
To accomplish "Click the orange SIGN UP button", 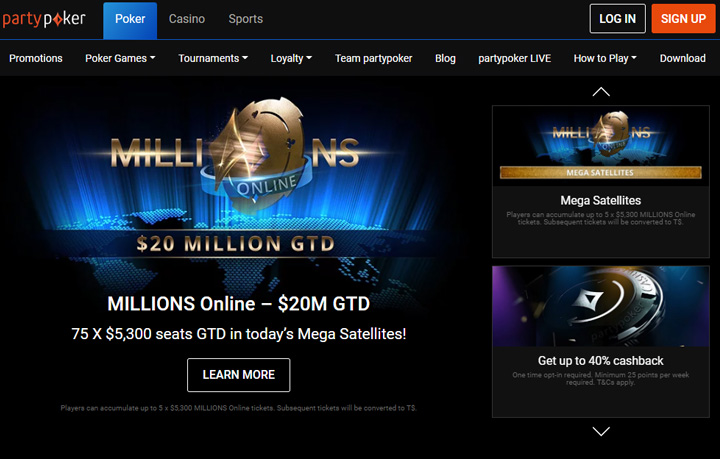I will [683, 19].
